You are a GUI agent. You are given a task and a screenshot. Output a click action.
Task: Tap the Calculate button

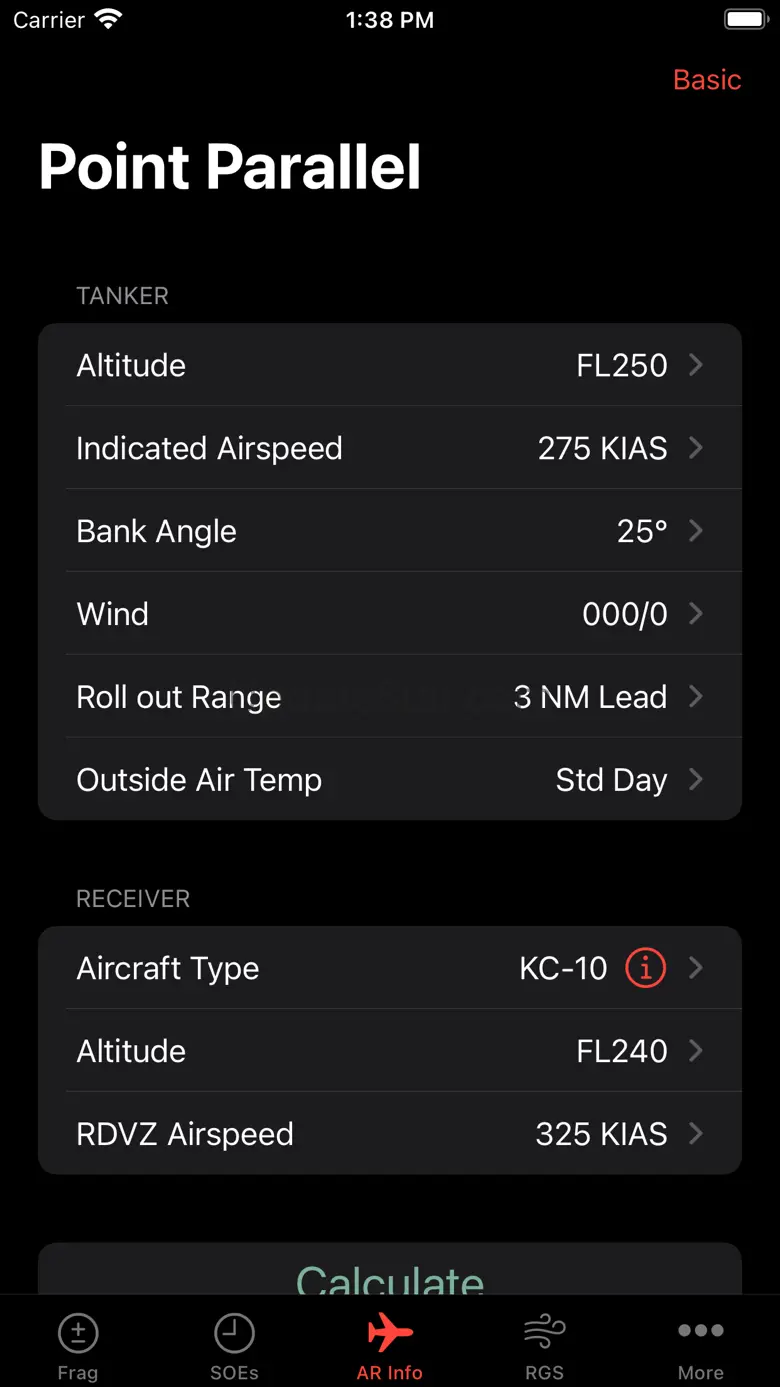[x=390, y=1270]
